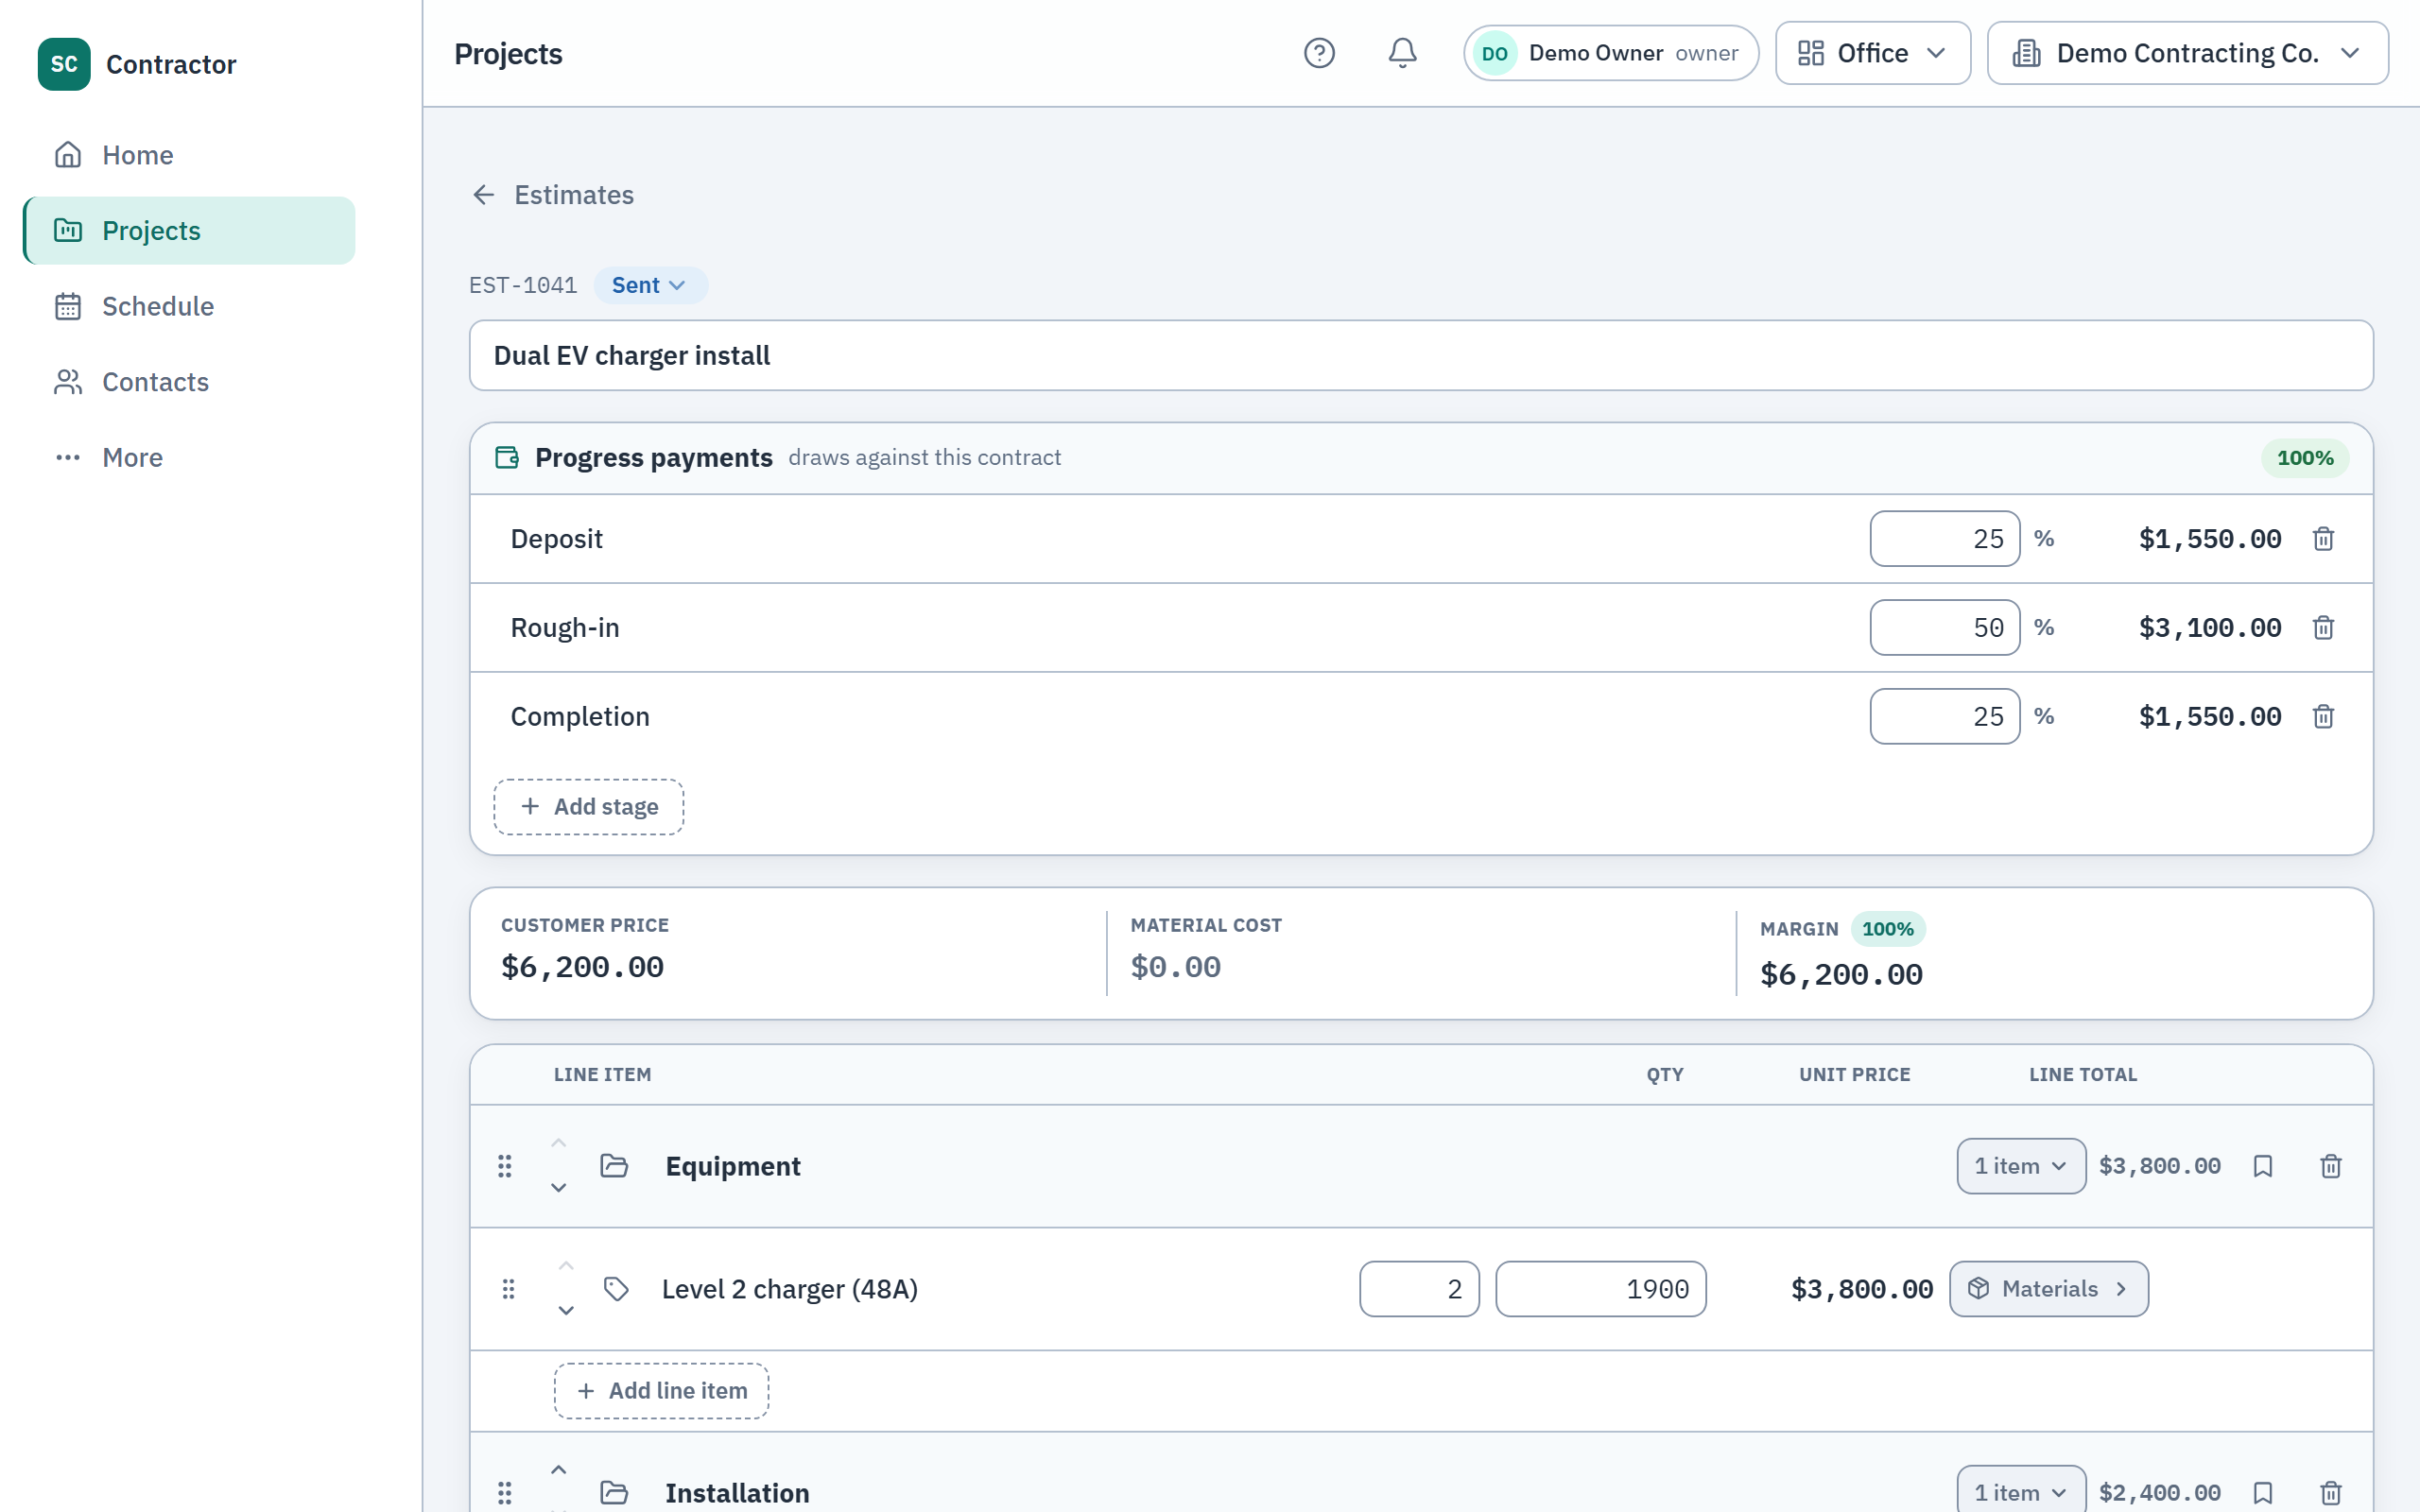Open the notifications bell
The height and width of the screenshot is (1512, 2420).
pos(1402,53)
